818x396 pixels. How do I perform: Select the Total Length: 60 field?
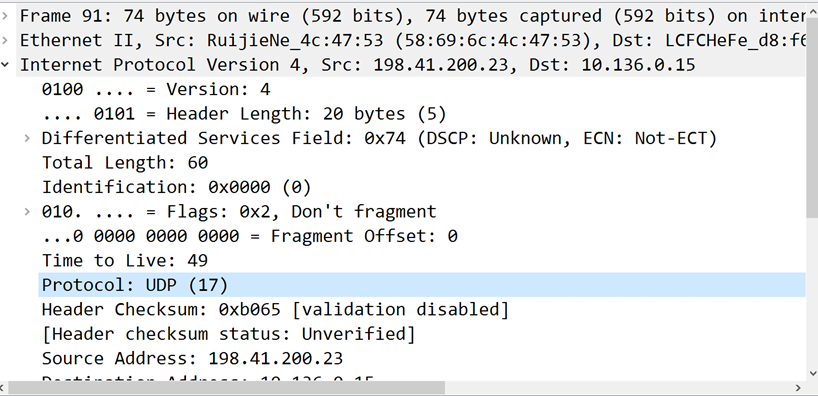[125, 162]
